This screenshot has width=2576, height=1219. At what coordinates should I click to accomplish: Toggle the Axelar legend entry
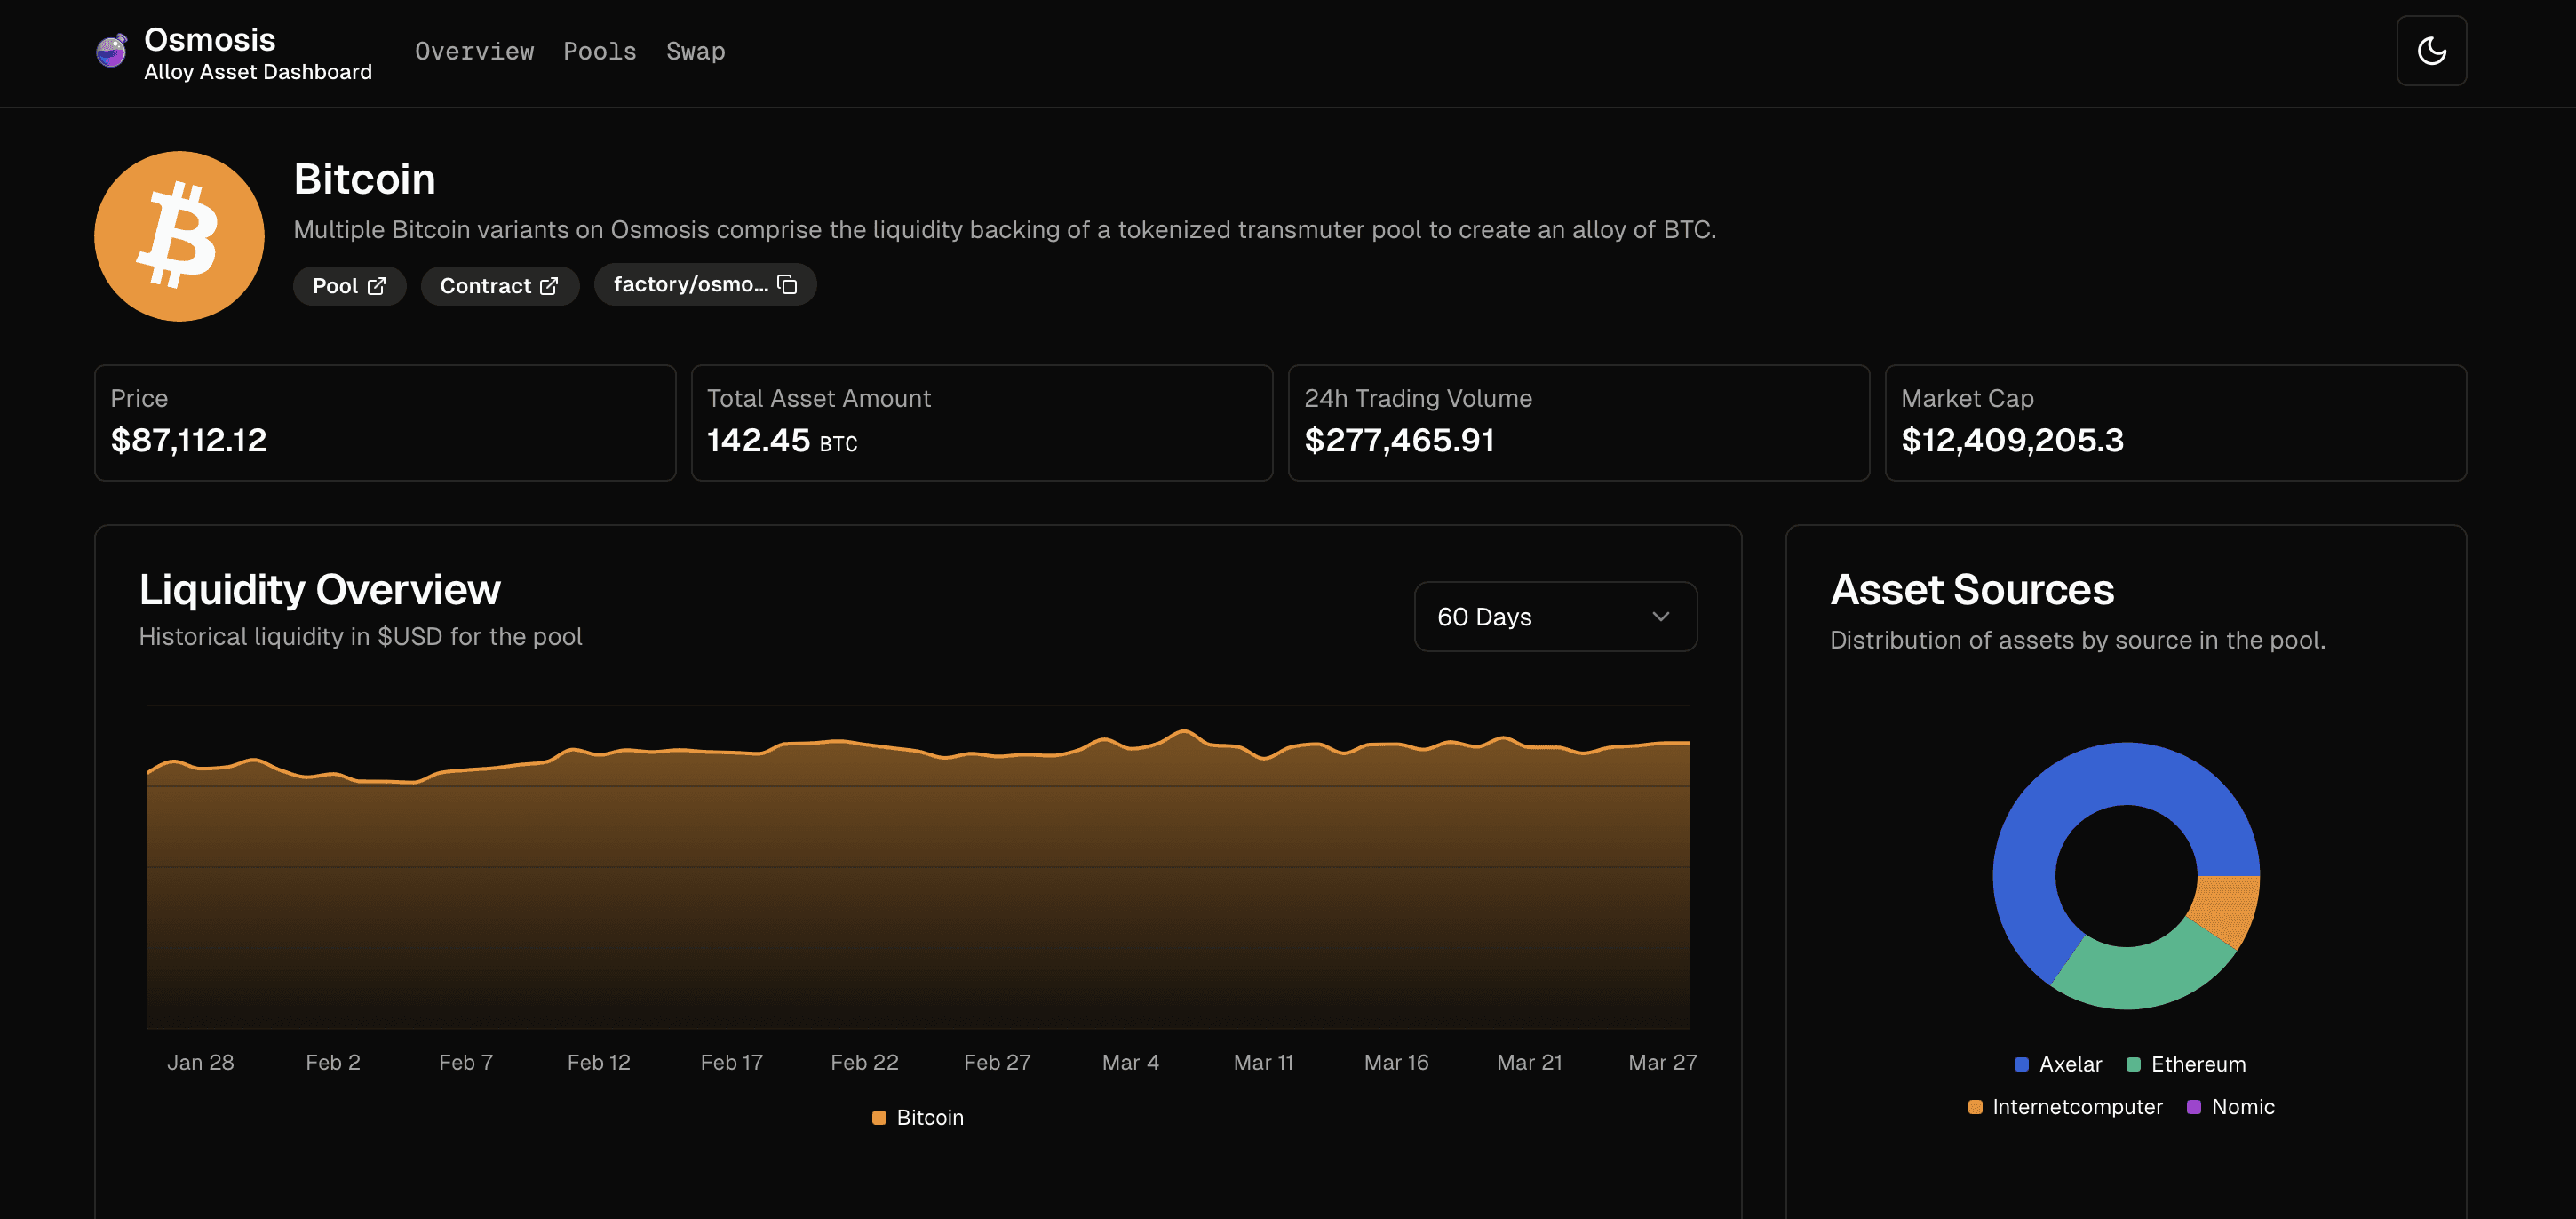click(x=2057, y=1064)
